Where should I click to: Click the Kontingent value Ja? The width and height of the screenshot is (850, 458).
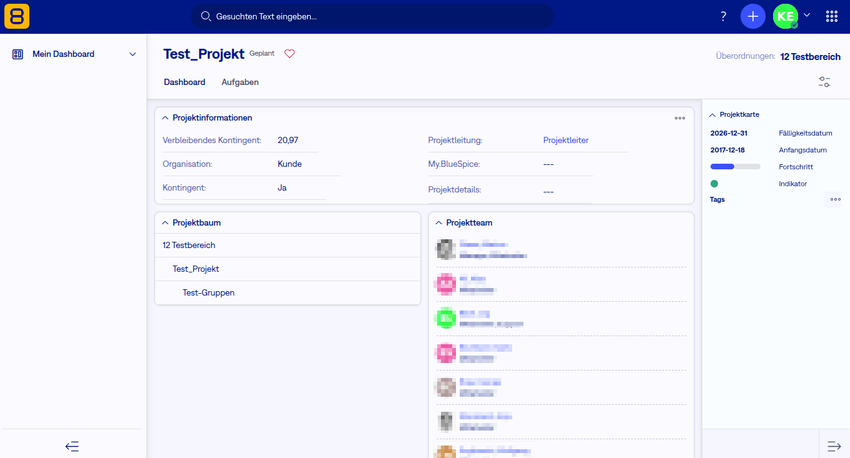point(282,188)
